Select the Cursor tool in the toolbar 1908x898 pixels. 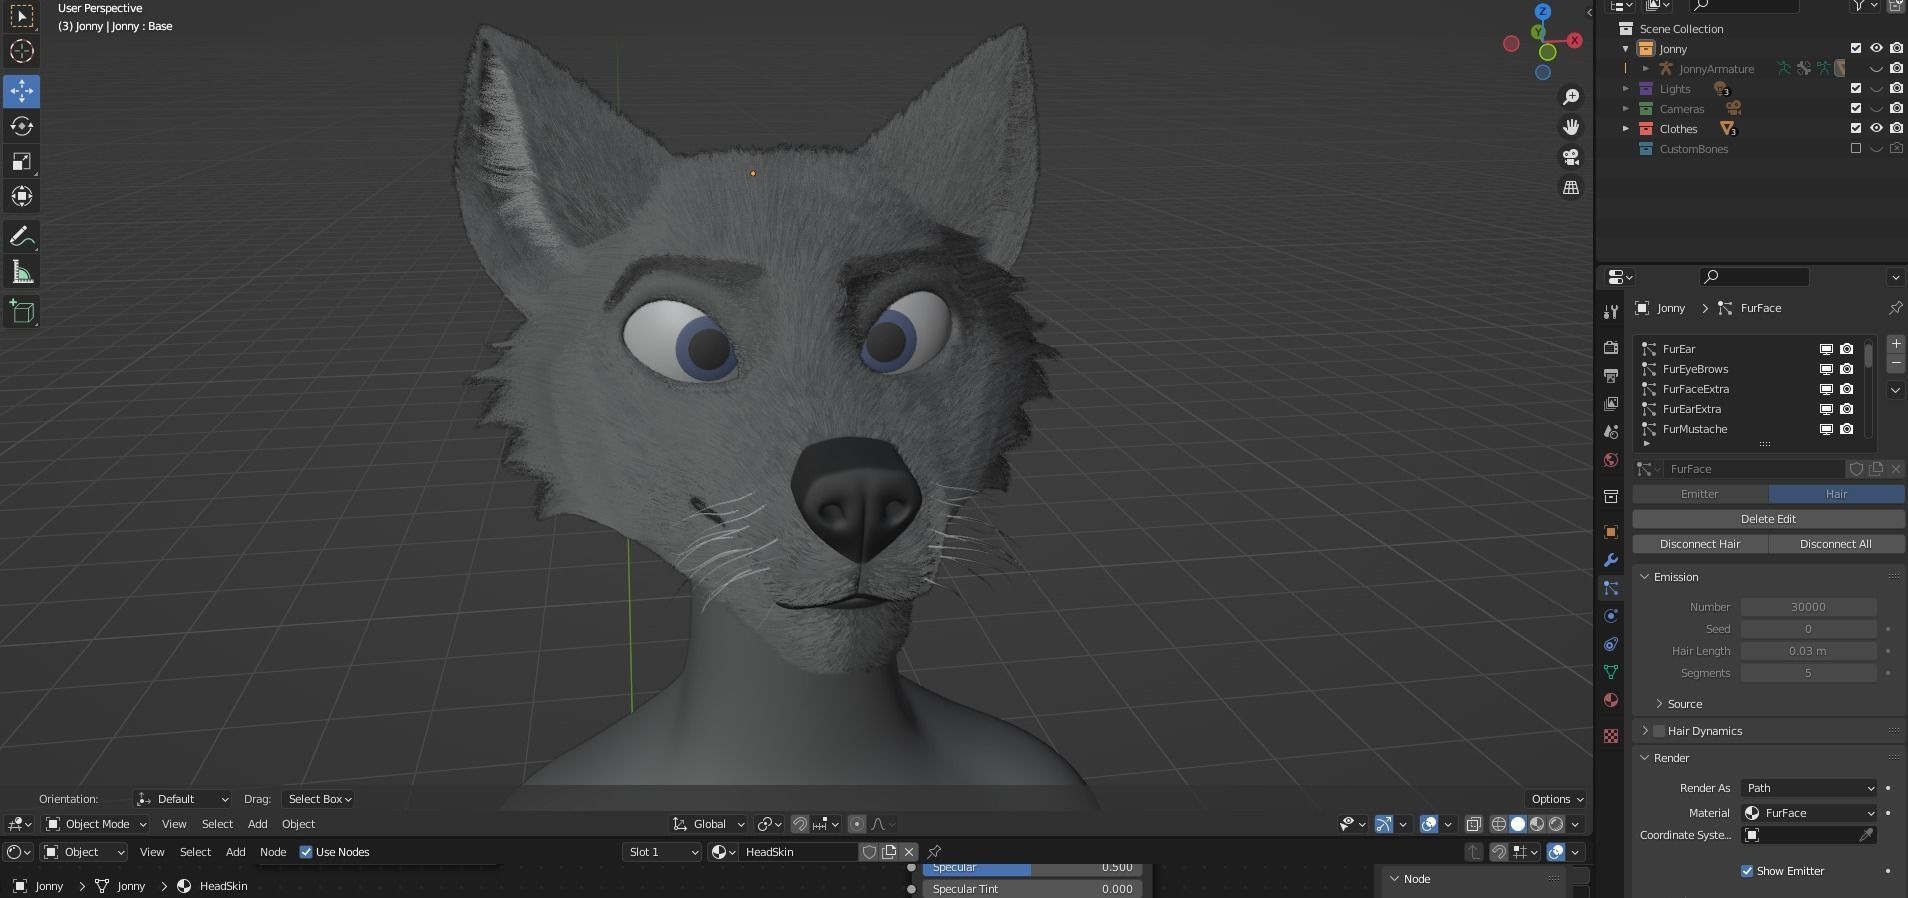coord(21,51)
